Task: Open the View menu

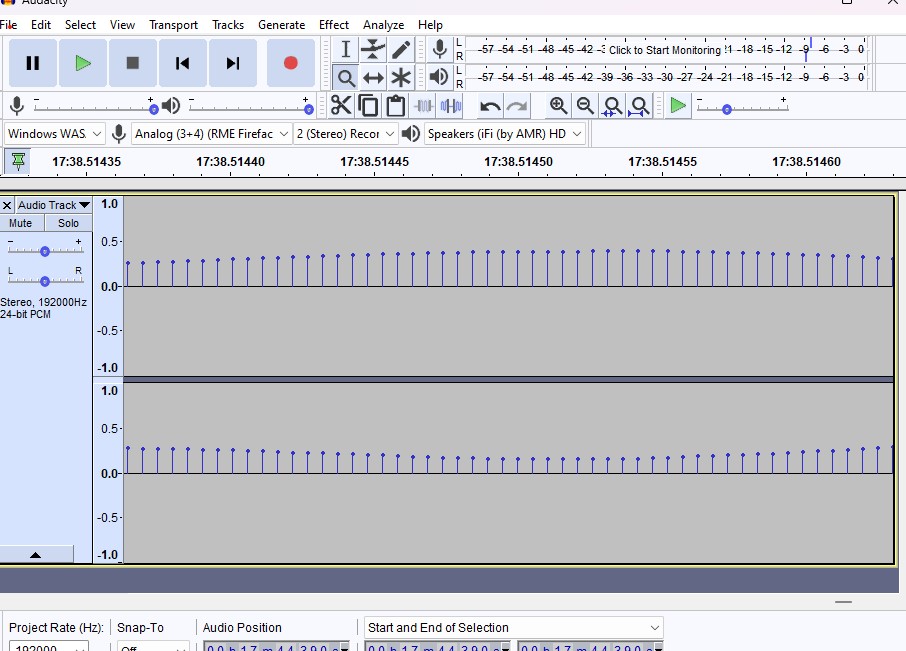Action: tap(122, 25)
